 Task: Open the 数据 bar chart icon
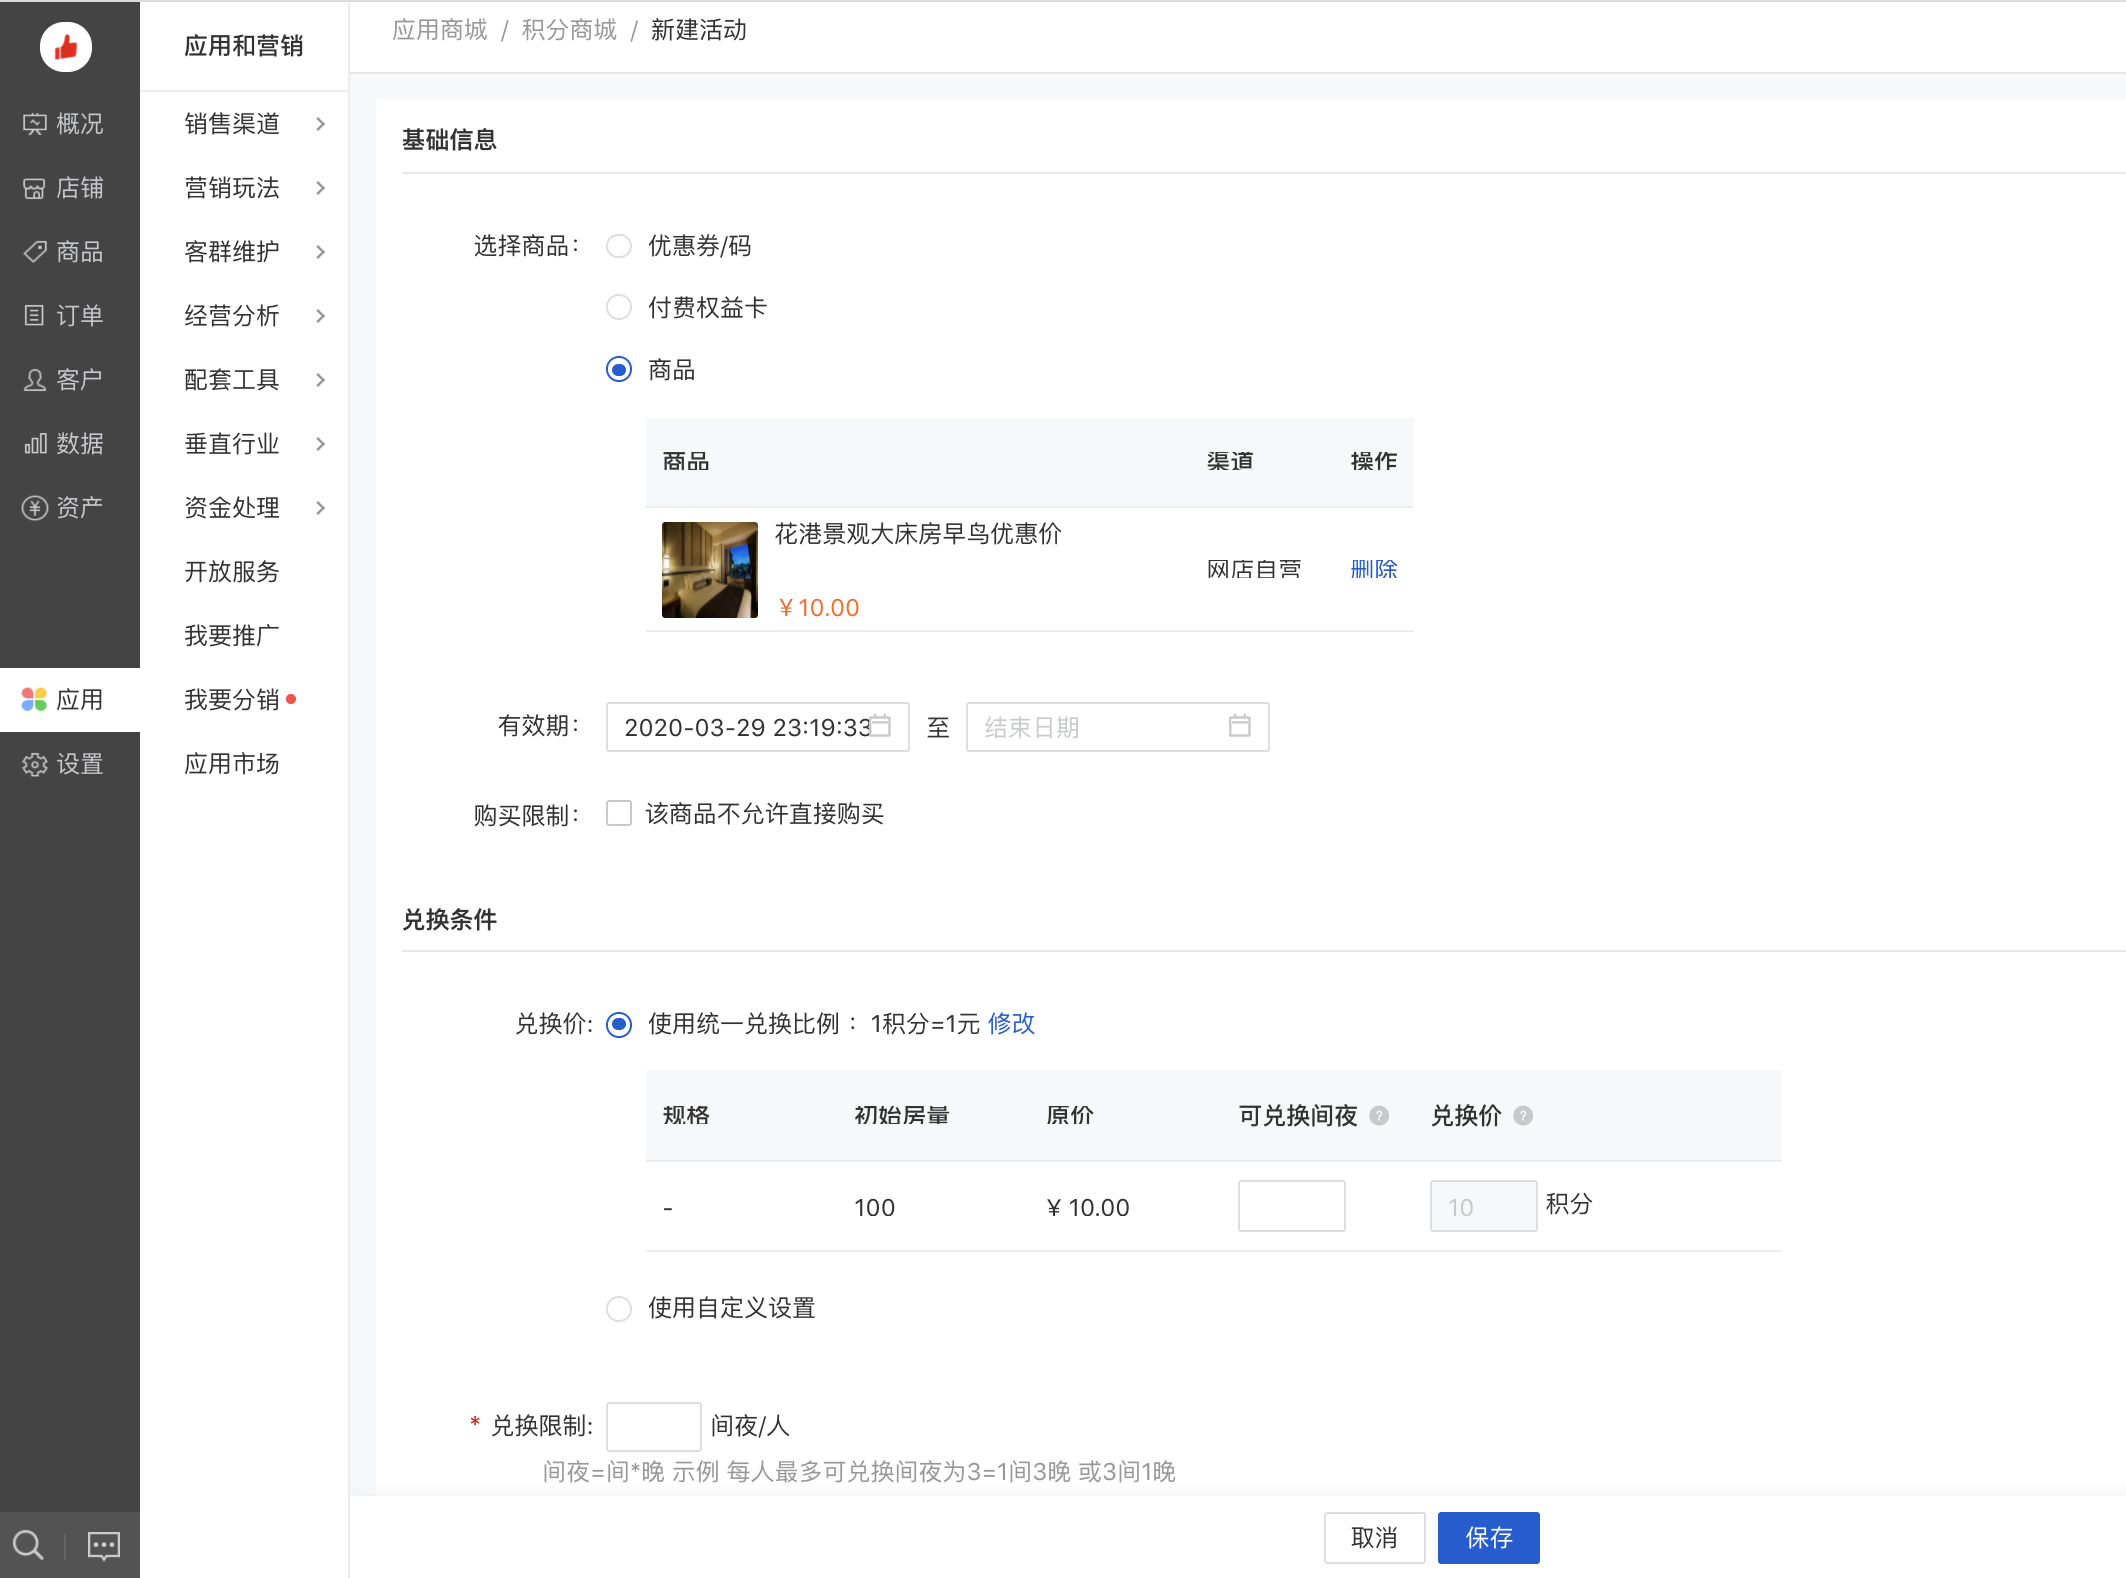pyautogui.click(x=35, y=443)
